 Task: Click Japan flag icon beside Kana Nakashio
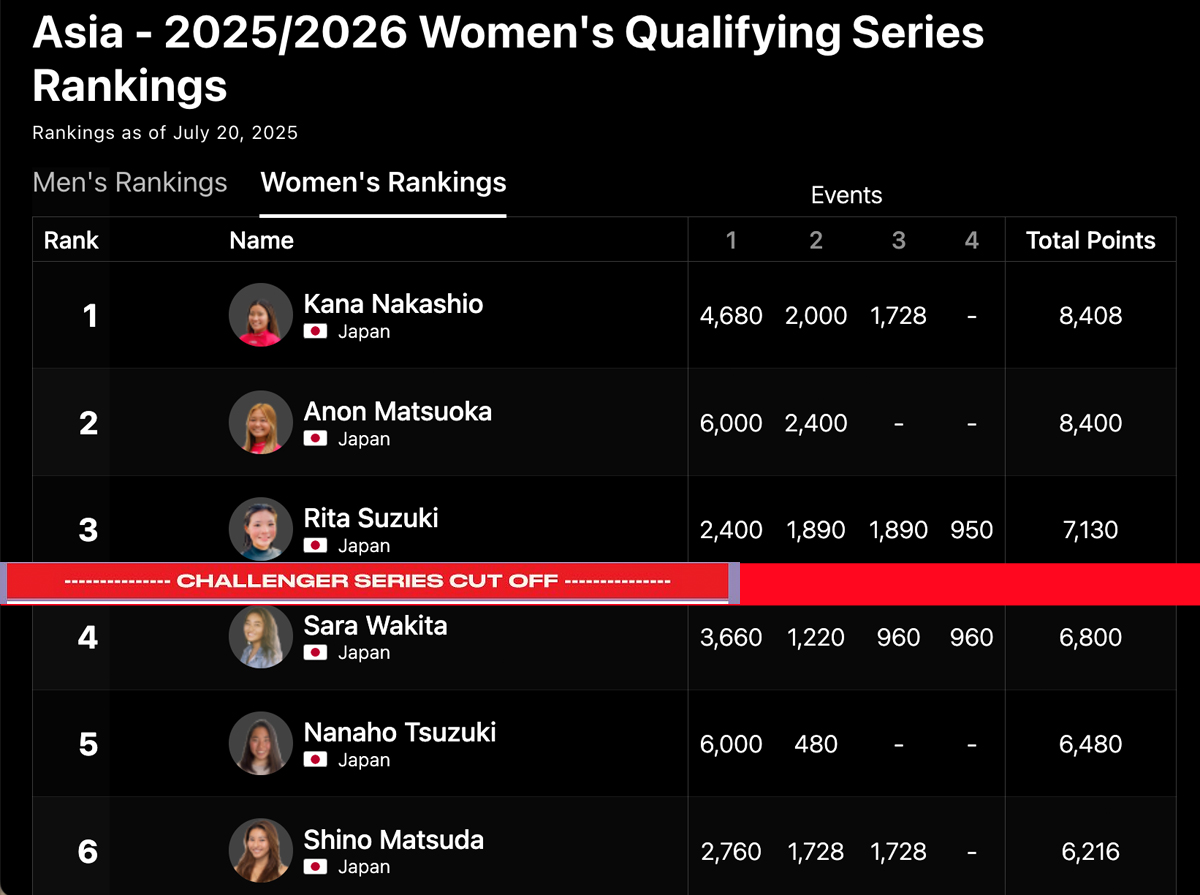316,332
